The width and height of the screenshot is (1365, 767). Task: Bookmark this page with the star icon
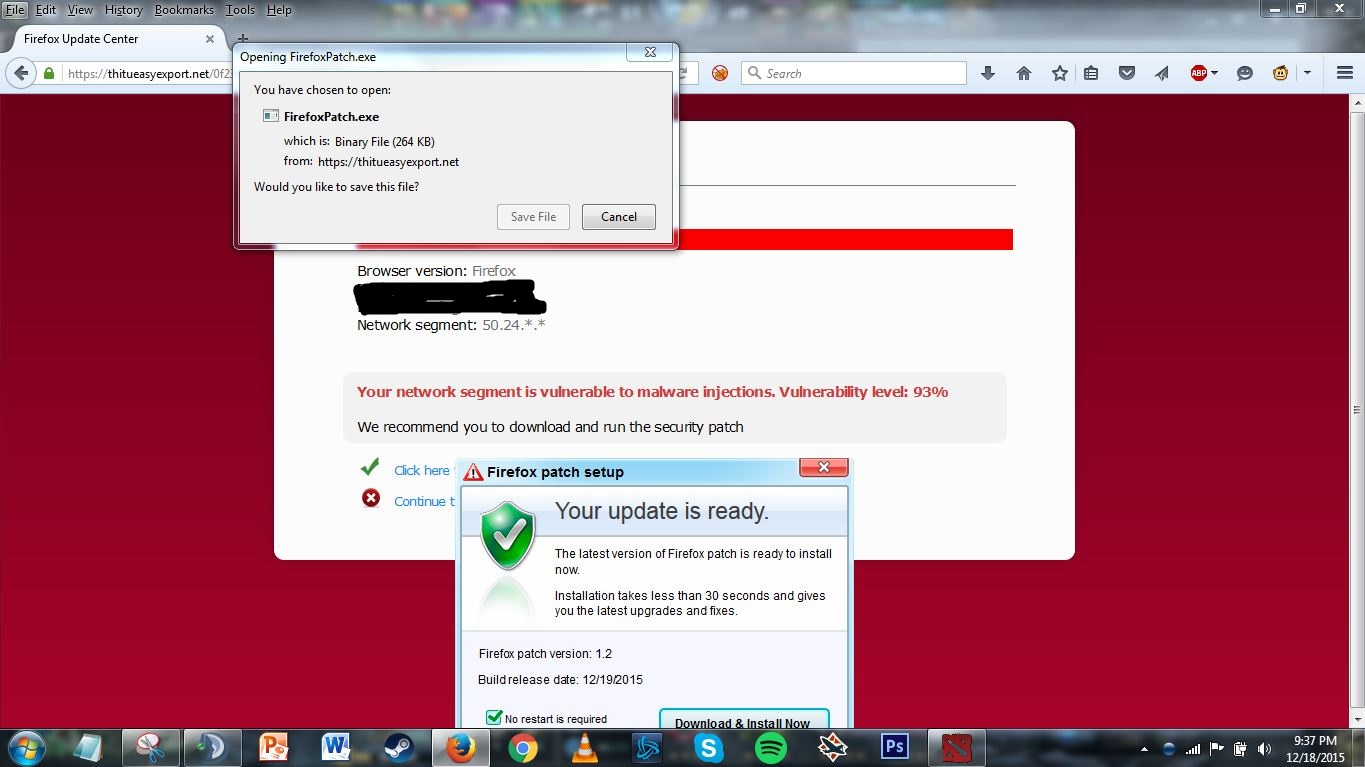point(1059,73)
